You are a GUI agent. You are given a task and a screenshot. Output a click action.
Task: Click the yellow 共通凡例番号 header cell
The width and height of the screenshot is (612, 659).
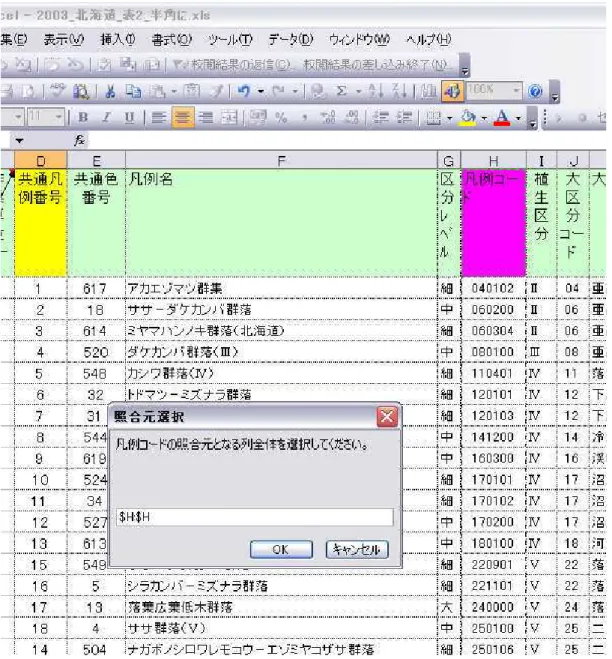pos(41,223)
